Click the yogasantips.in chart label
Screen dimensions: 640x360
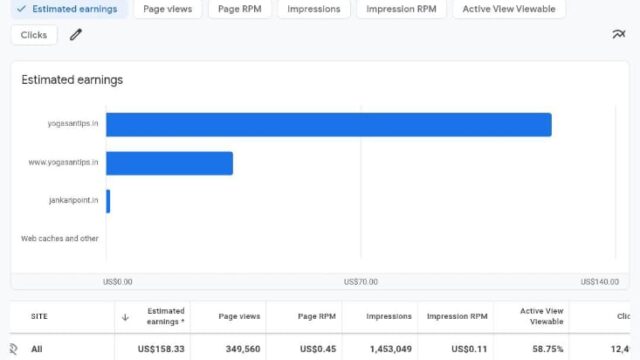point(73,123)
